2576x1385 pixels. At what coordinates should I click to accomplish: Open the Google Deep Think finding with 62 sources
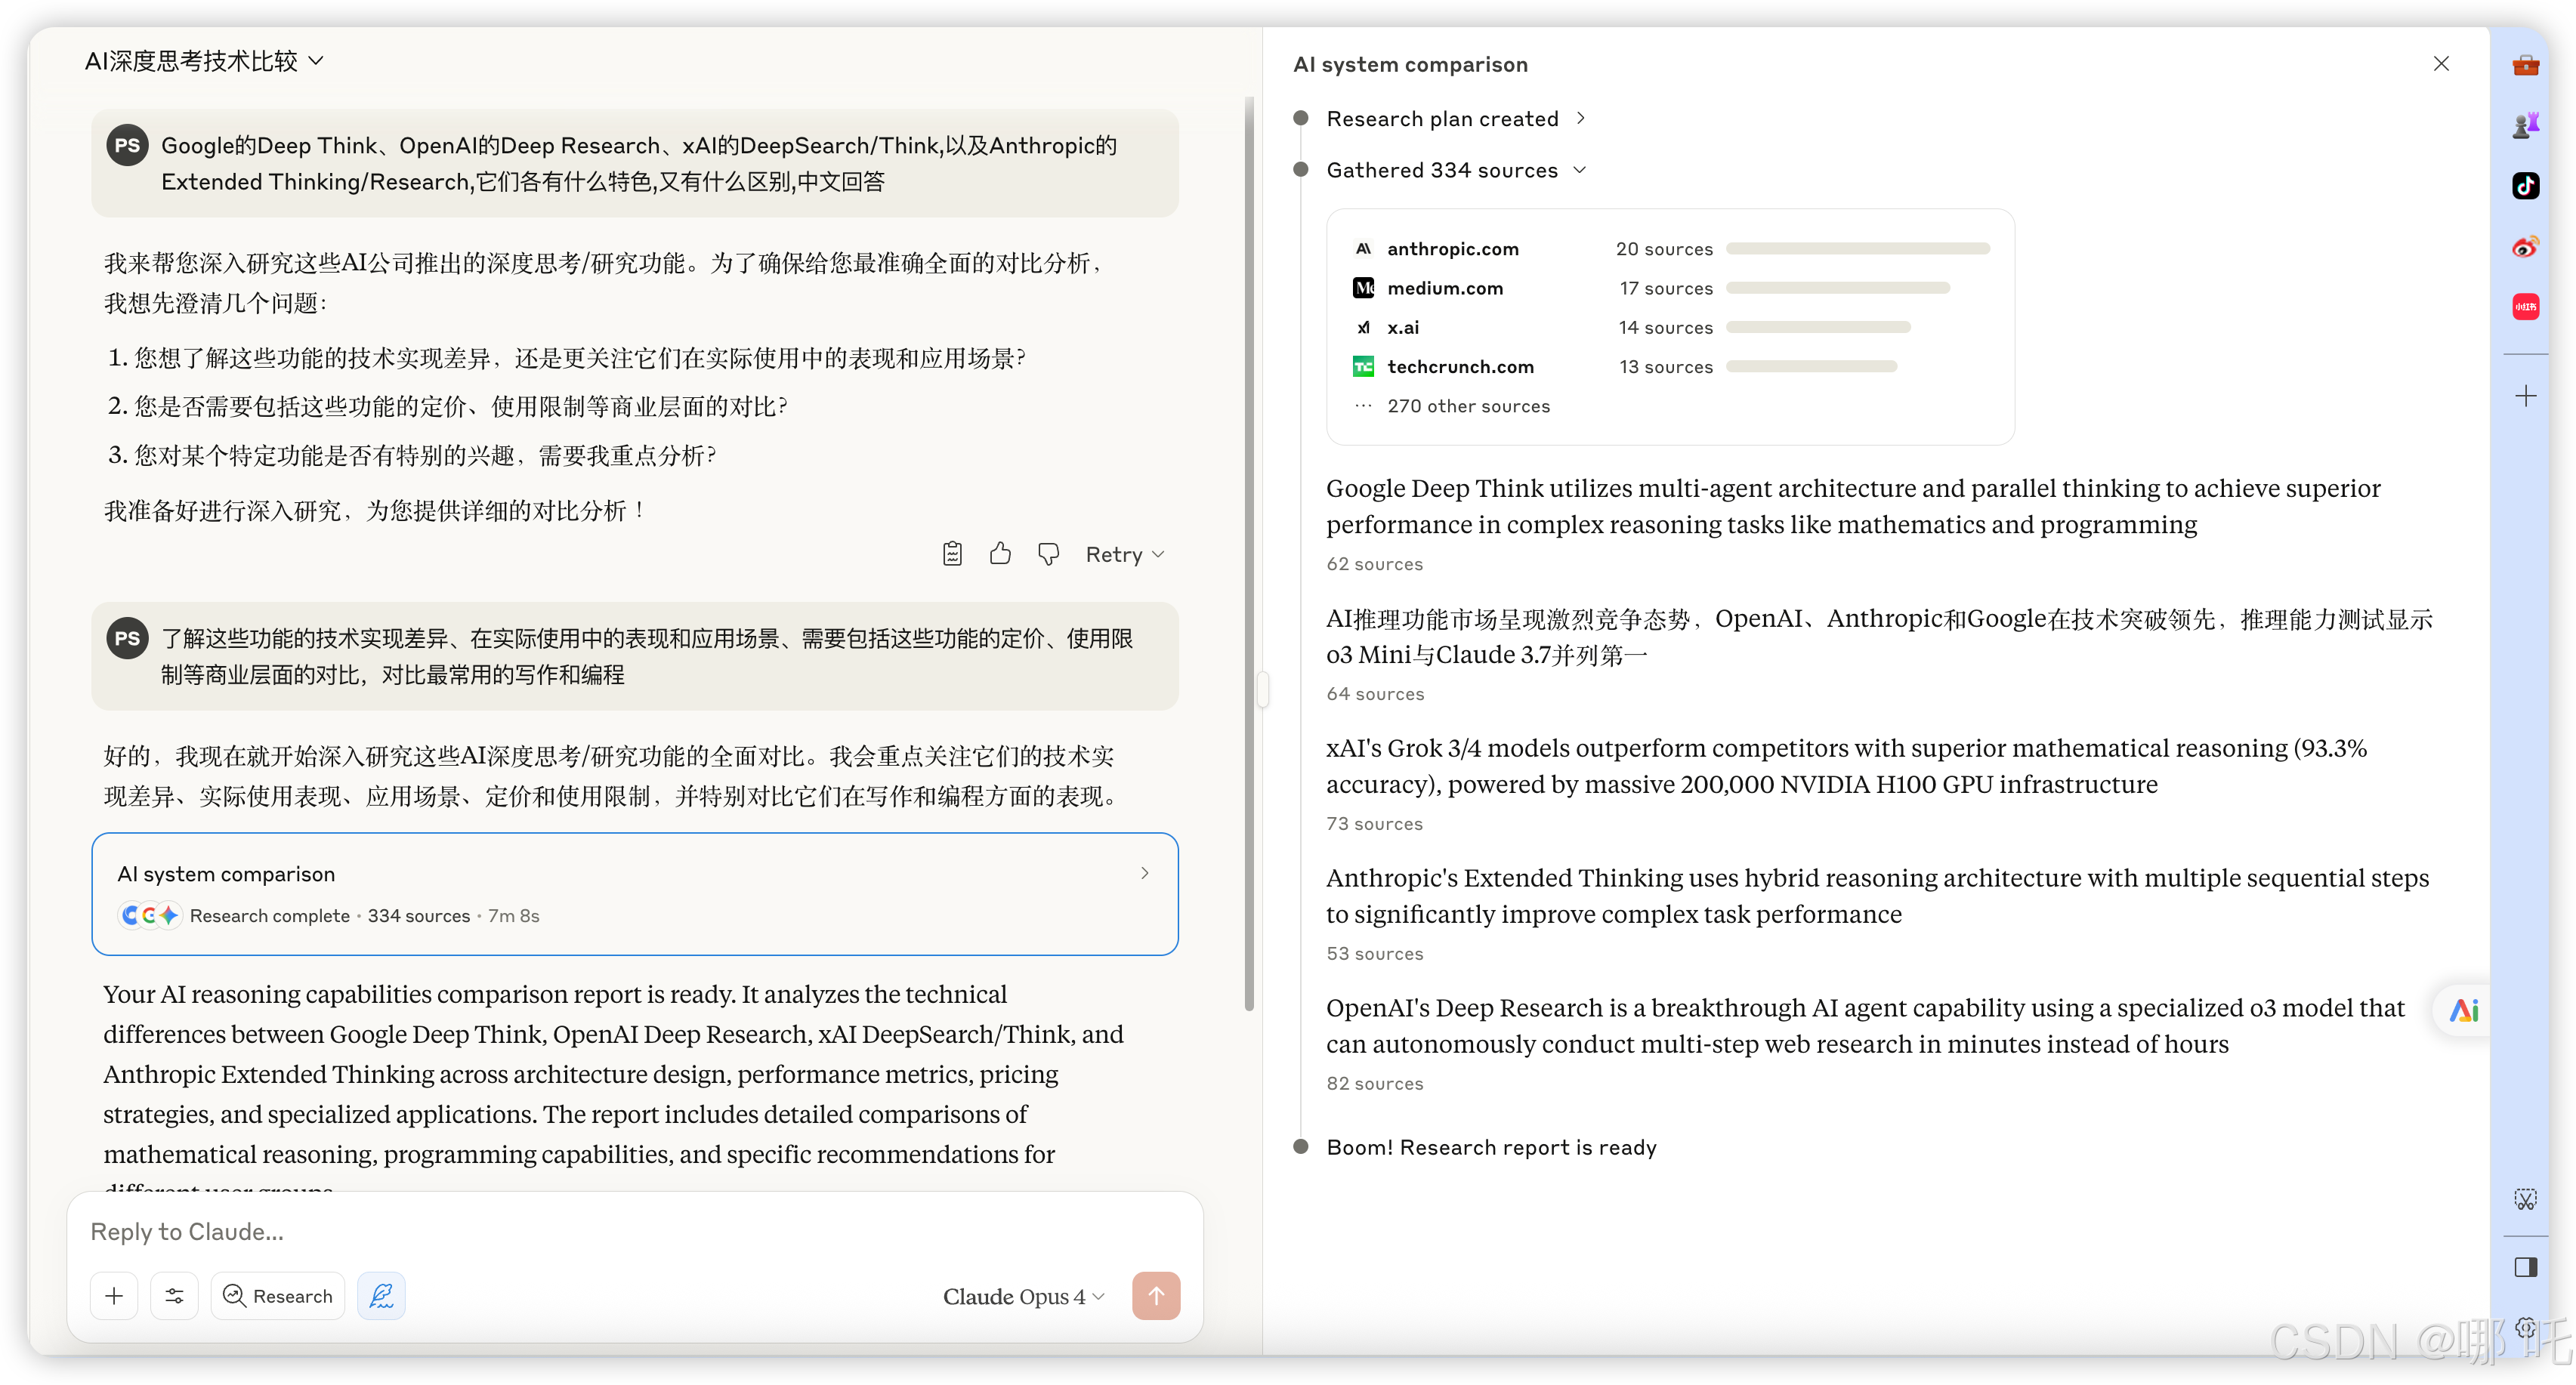click(x=1853, y=506)
